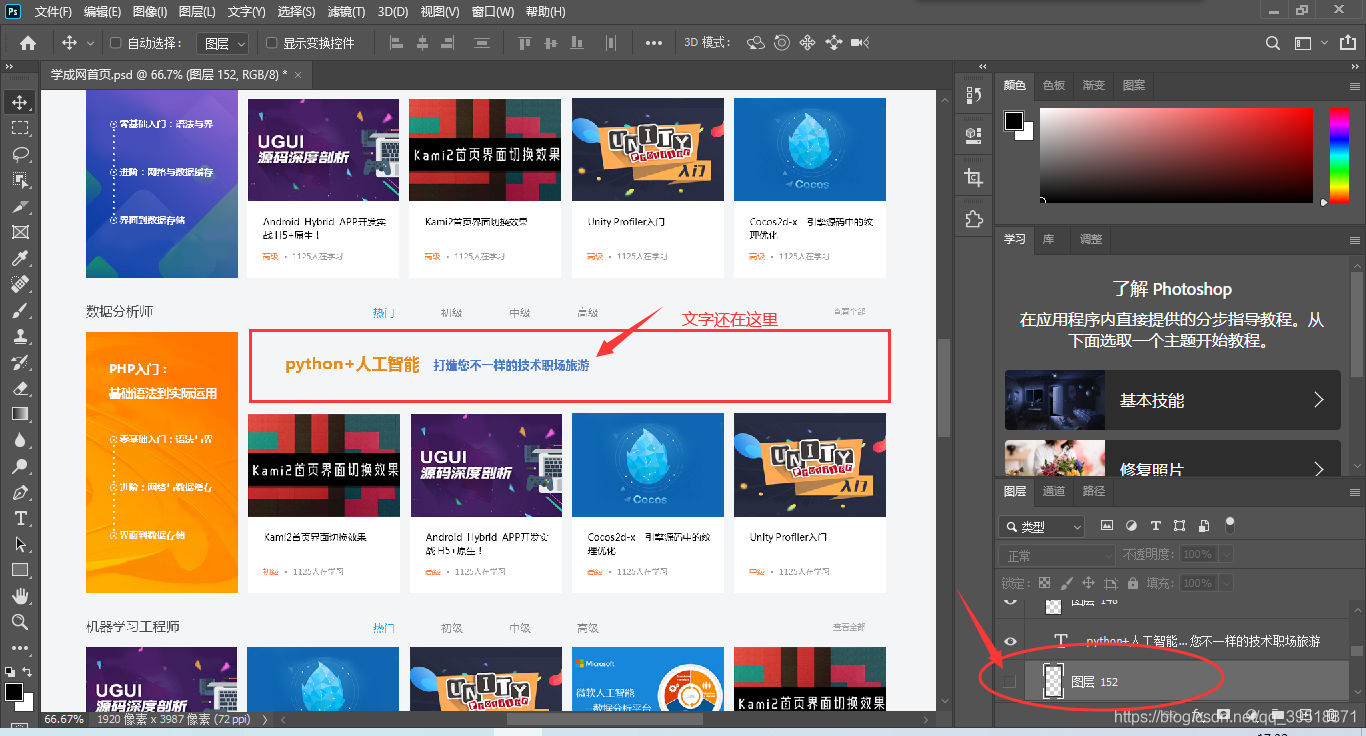Select the Frame tool
This screenshot has height=736, width=1366.
coord(19,232)
